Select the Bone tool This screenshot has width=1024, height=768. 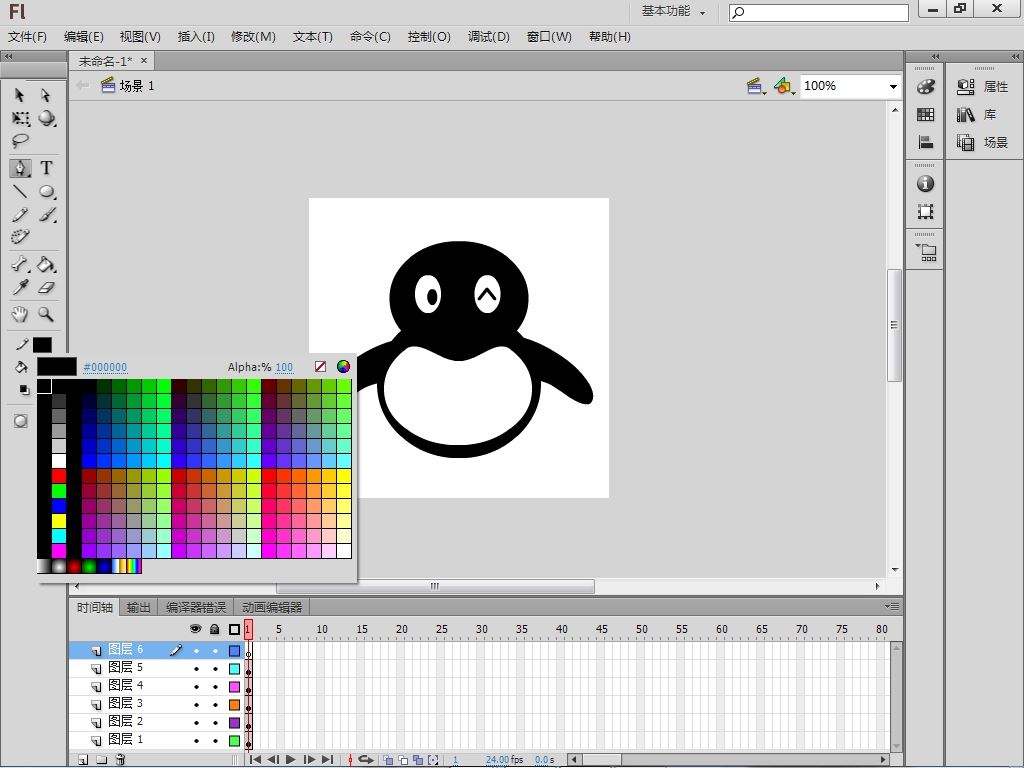20,264
